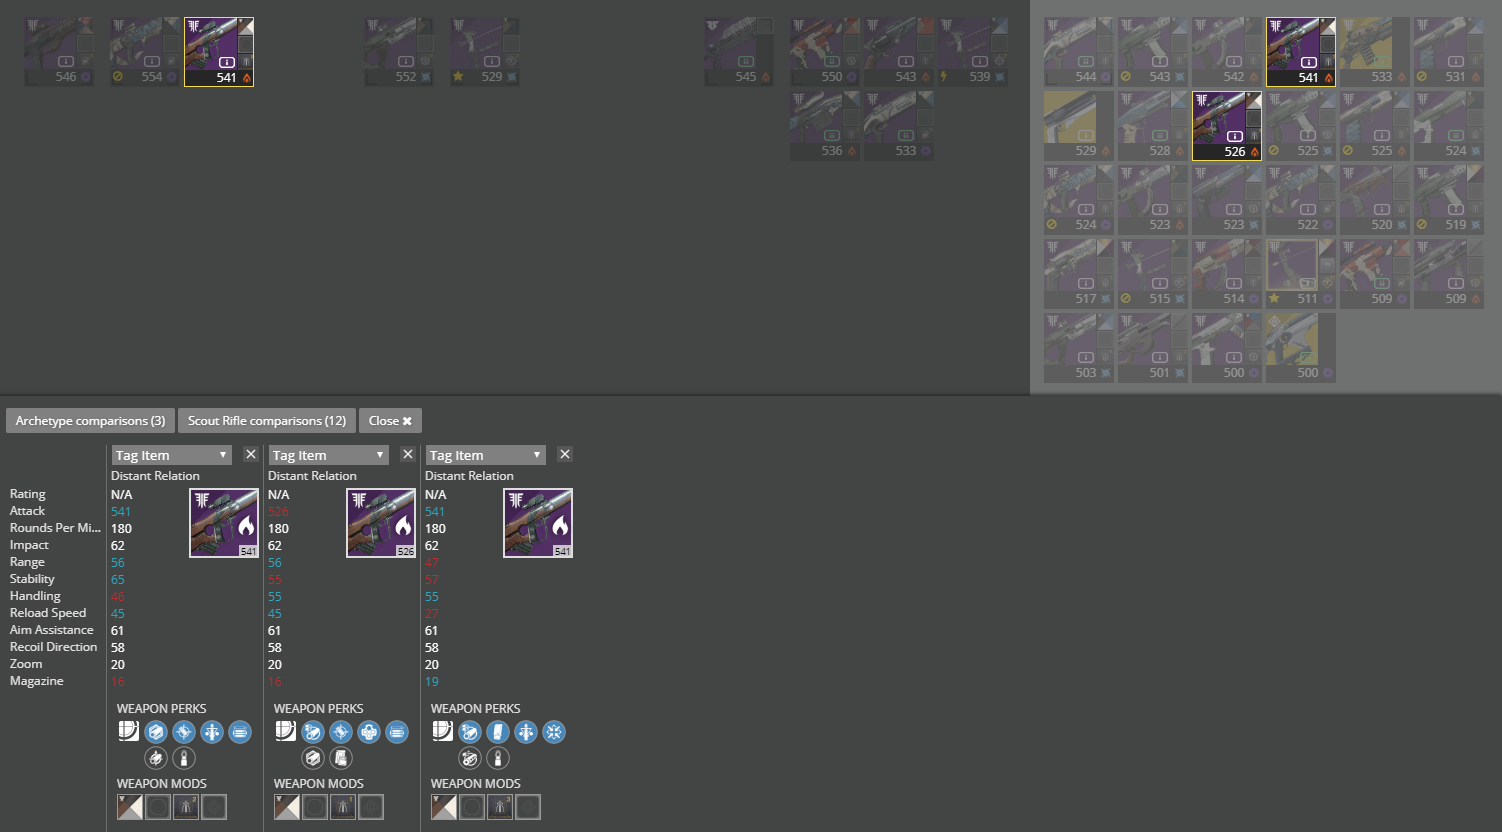
Task: Click first blue barrel perk in first column
Action: (x=156, y=732)
